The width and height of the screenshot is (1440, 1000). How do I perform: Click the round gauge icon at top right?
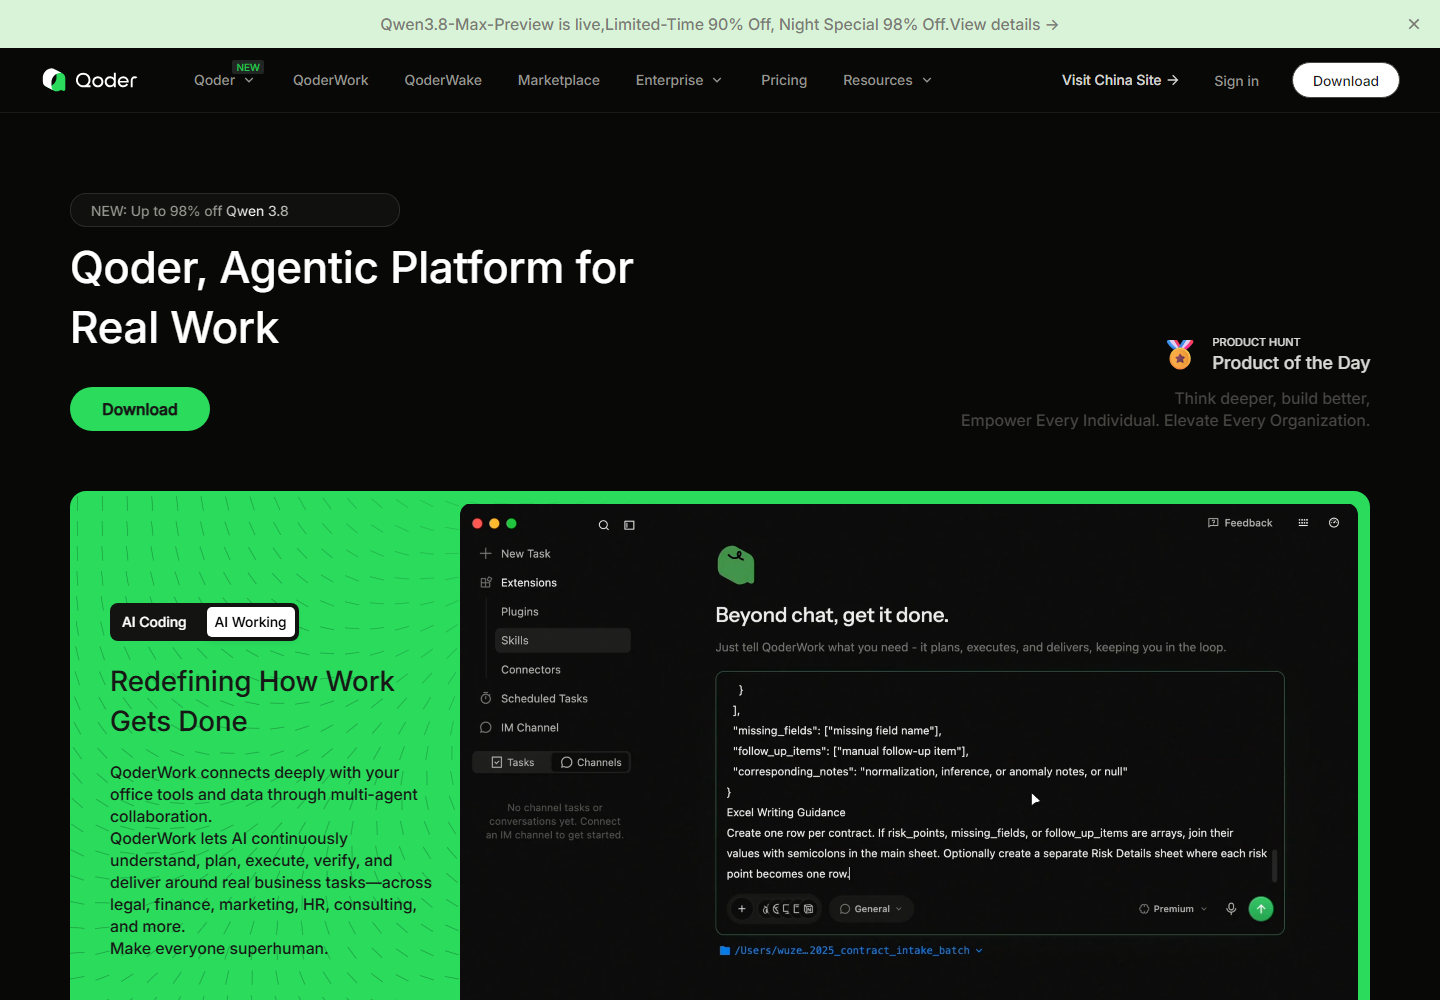click(1334, 523)
